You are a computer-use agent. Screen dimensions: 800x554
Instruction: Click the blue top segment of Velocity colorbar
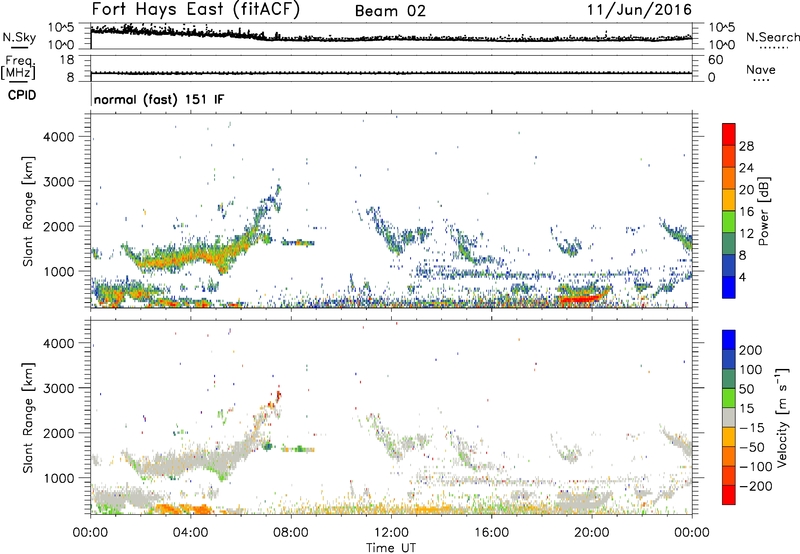coord(729,340)
